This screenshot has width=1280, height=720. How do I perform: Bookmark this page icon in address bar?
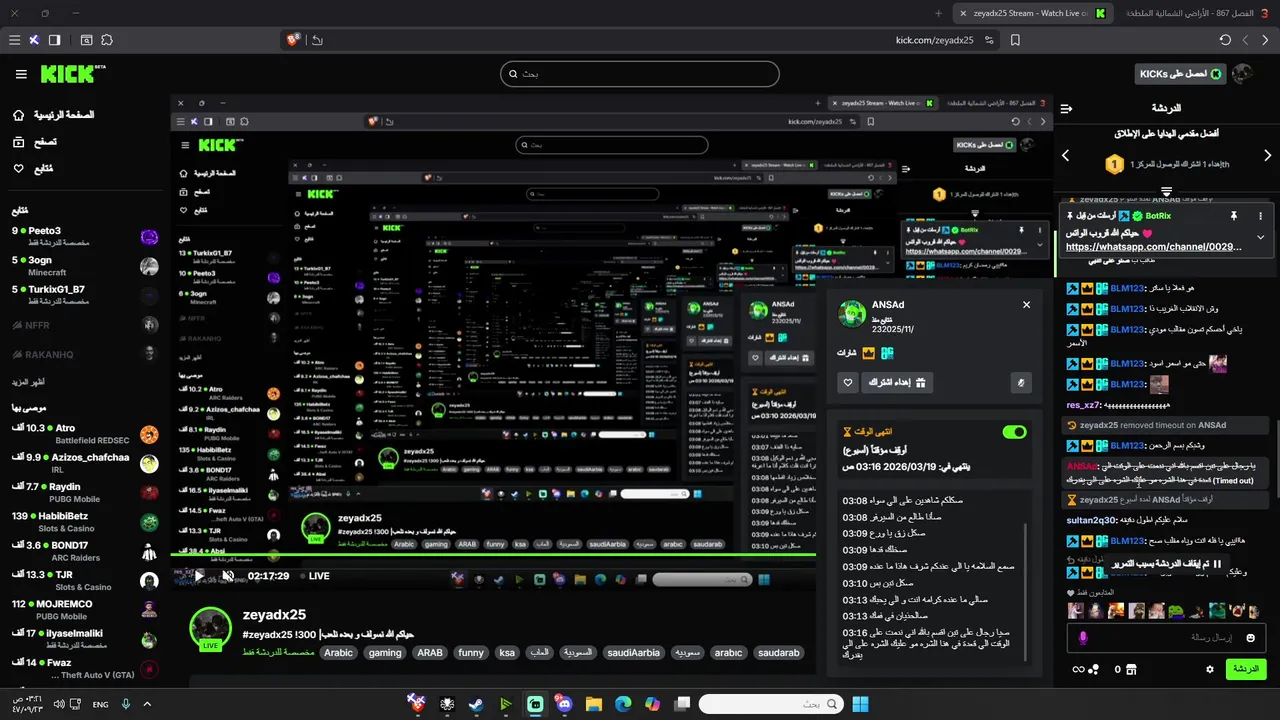click(1015, 40)
